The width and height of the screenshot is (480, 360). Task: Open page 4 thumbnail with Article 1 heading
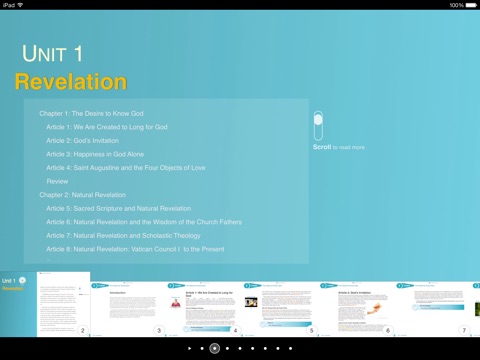pyautogui.click(x=204, y=309)
